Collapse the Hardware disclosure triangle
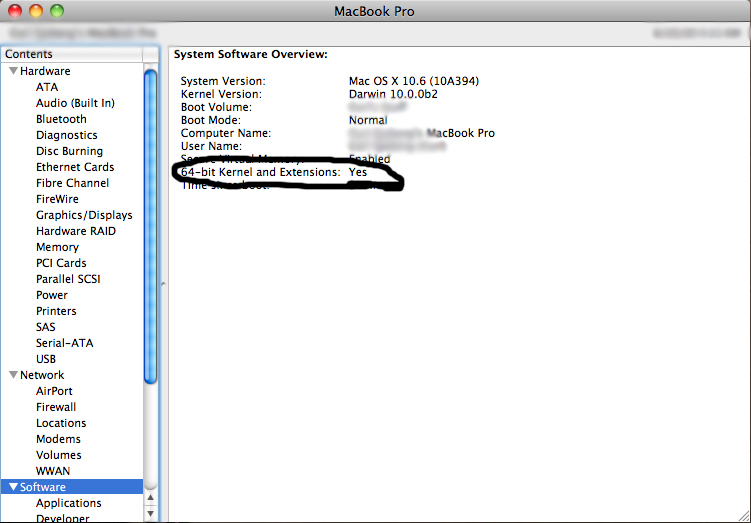The height and width of the screenshot is (523, 751). coord(13,71)
